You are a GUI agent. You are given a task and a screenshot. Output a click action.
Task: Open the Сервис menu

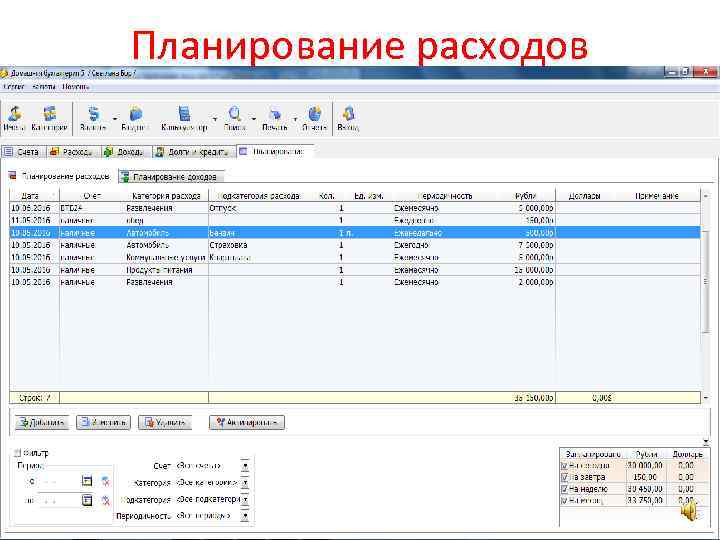[x=13, y=87]
